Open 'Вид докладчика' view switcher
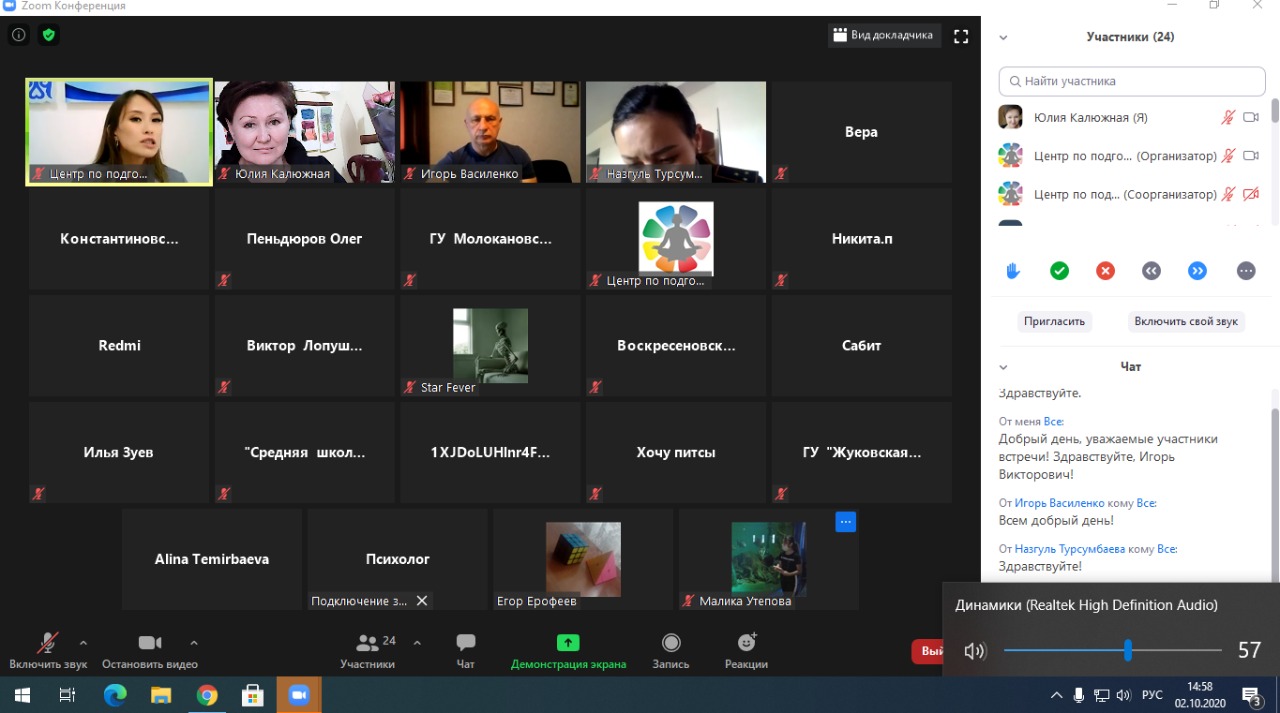 coord(883,35)
